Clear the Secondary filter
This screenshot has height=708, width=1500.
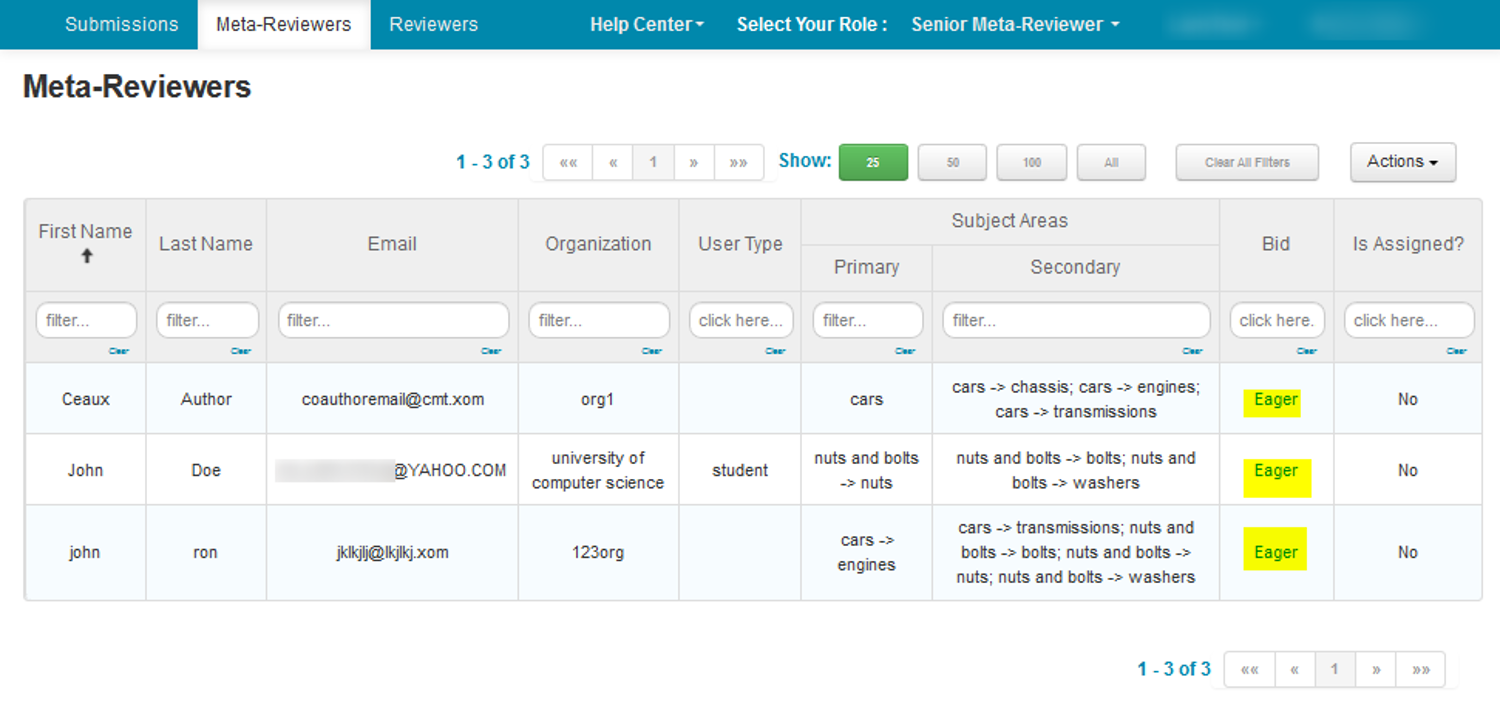point(1193,351)
